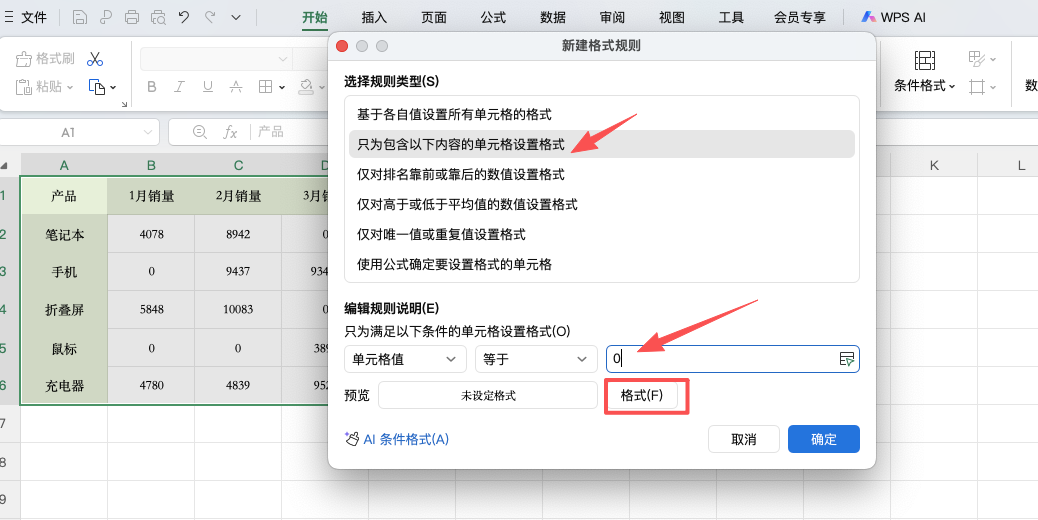Click the 条件格式 conditional formatting icon

pyautogui.click(x=924, y=60)
